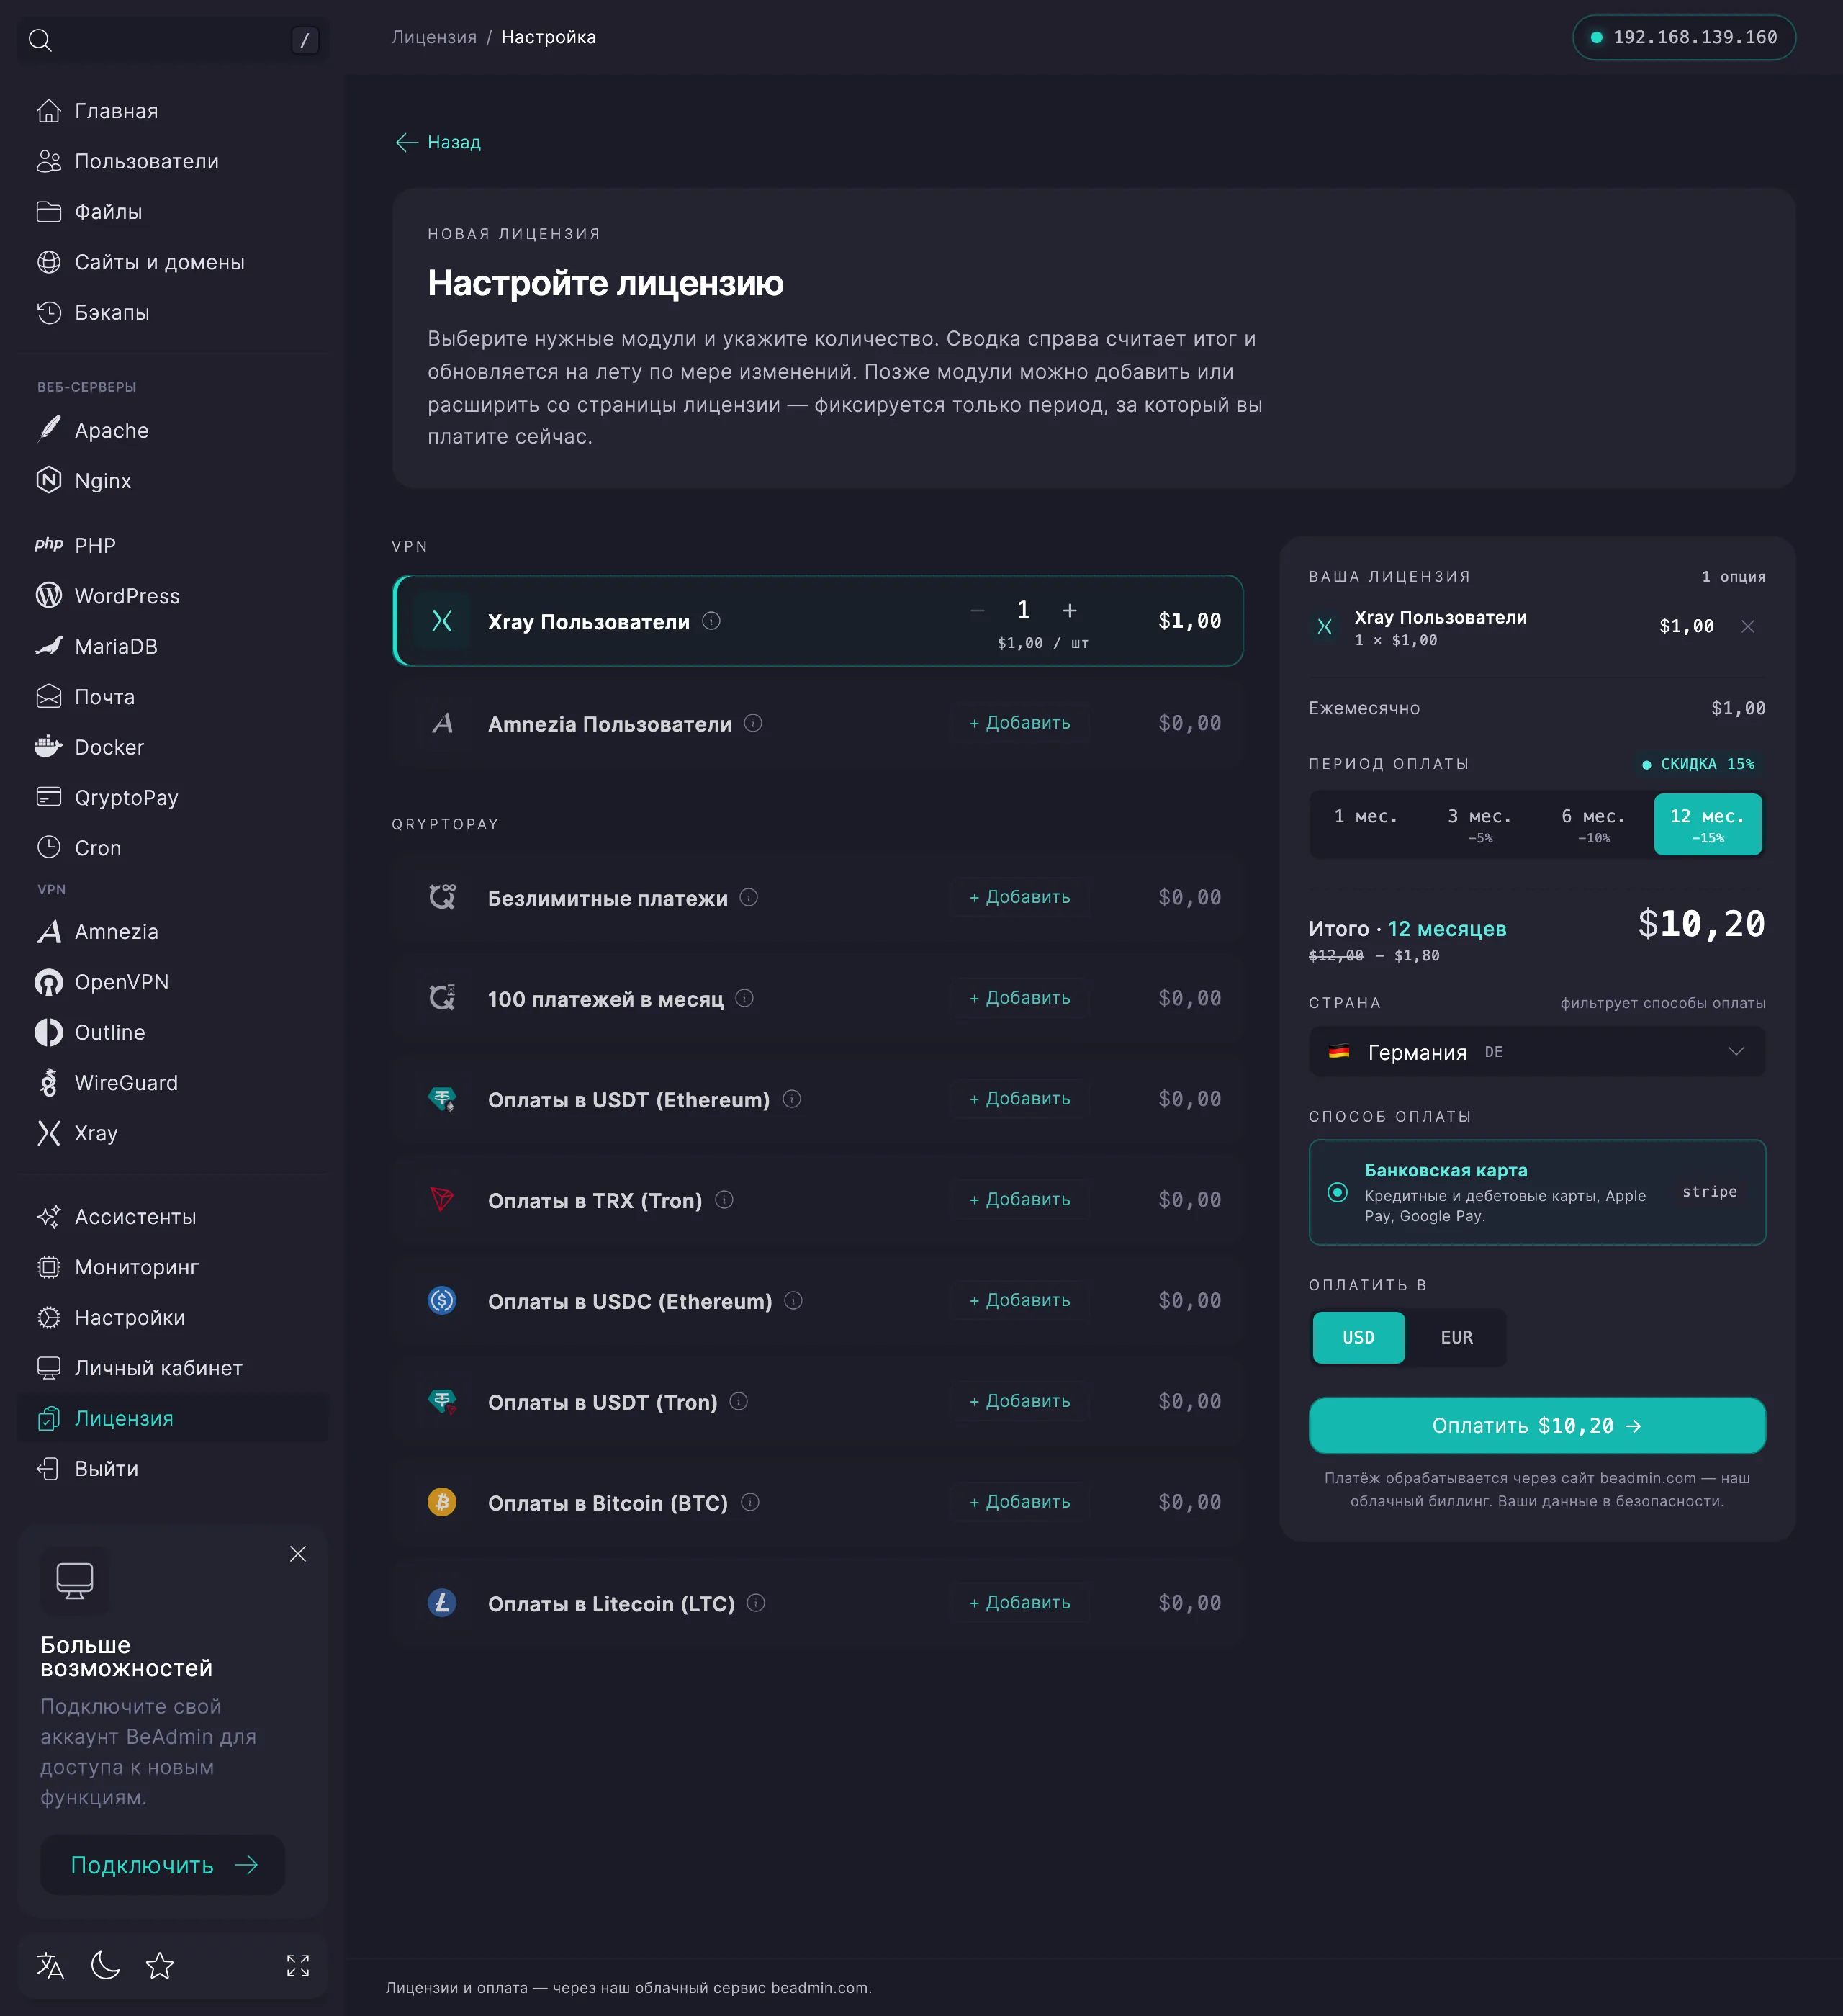The width and height of the screenshot is (1843, 2016).
Task: Click the Litecoin coin icon
Action: 442,1602
